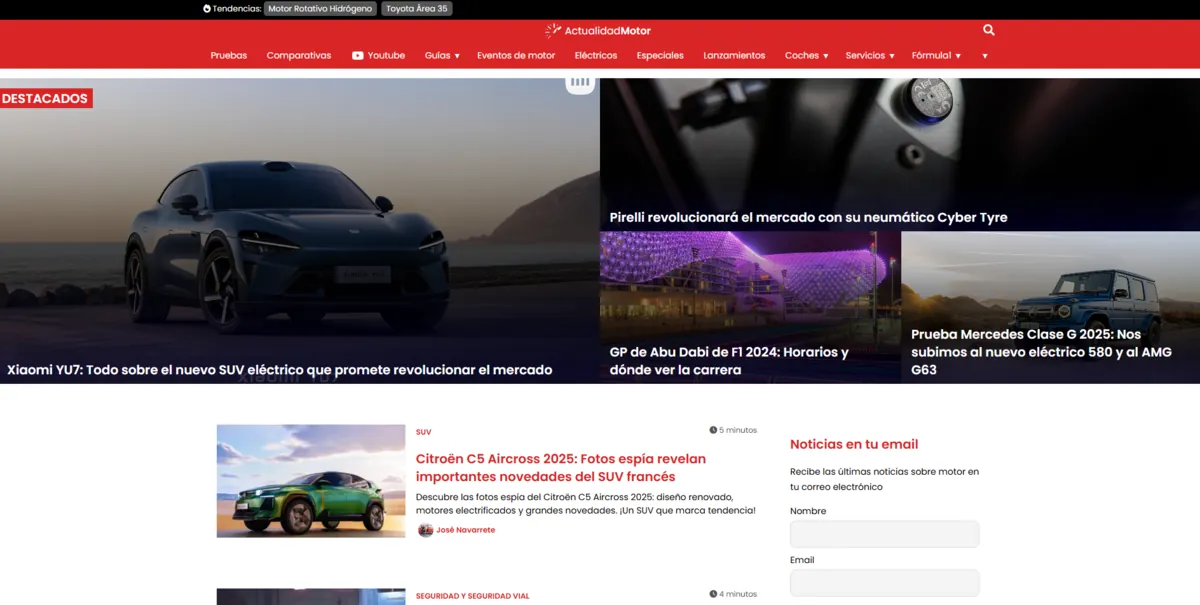The height and width of the screenshot is (605, 1200).
Task: Open the Prueba Mercedes Clase G 2025 article
Action: pyautogui.click(x=1042, y=352)
